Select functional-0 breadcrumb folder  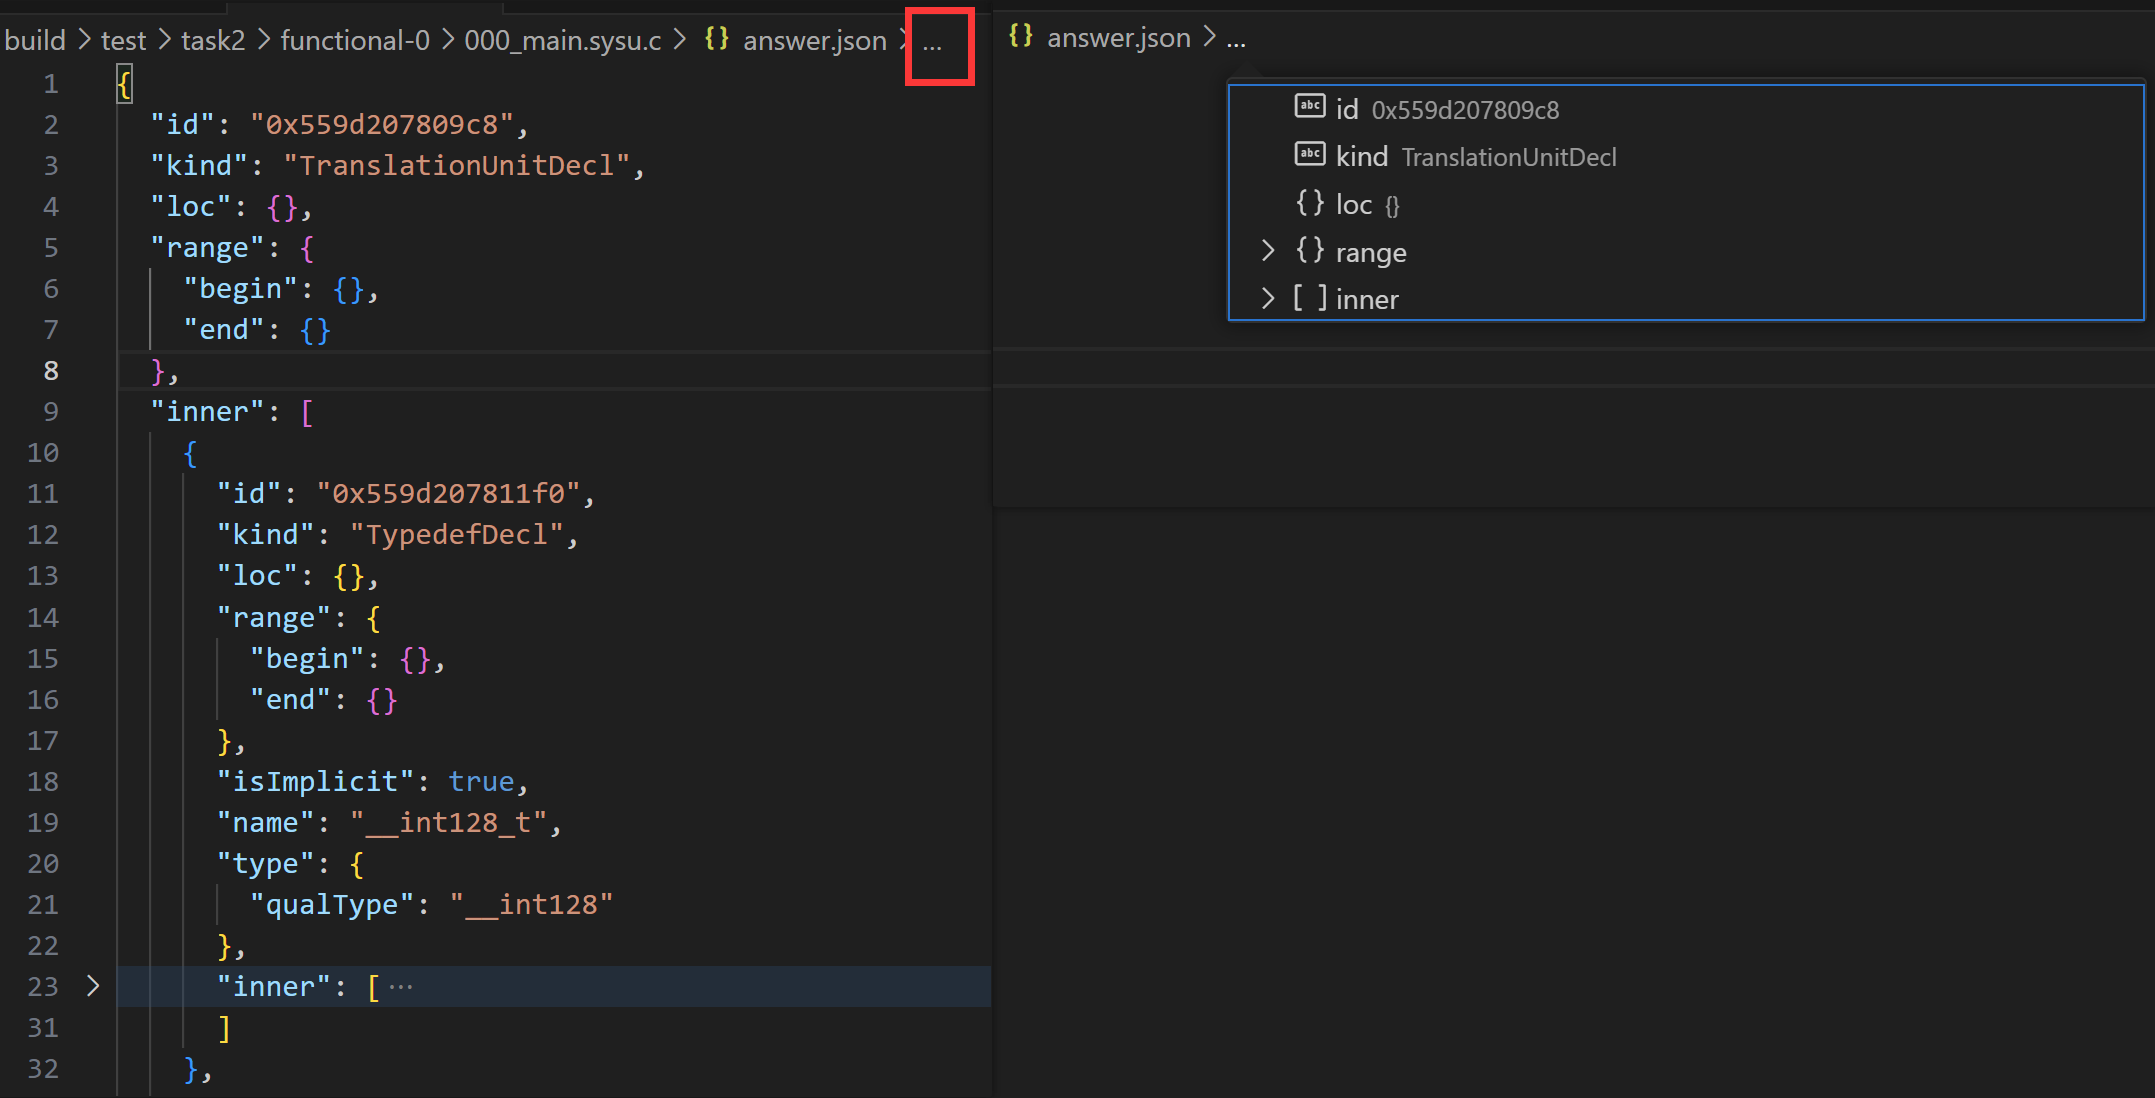pyautogui.click(x=355, y=40)
